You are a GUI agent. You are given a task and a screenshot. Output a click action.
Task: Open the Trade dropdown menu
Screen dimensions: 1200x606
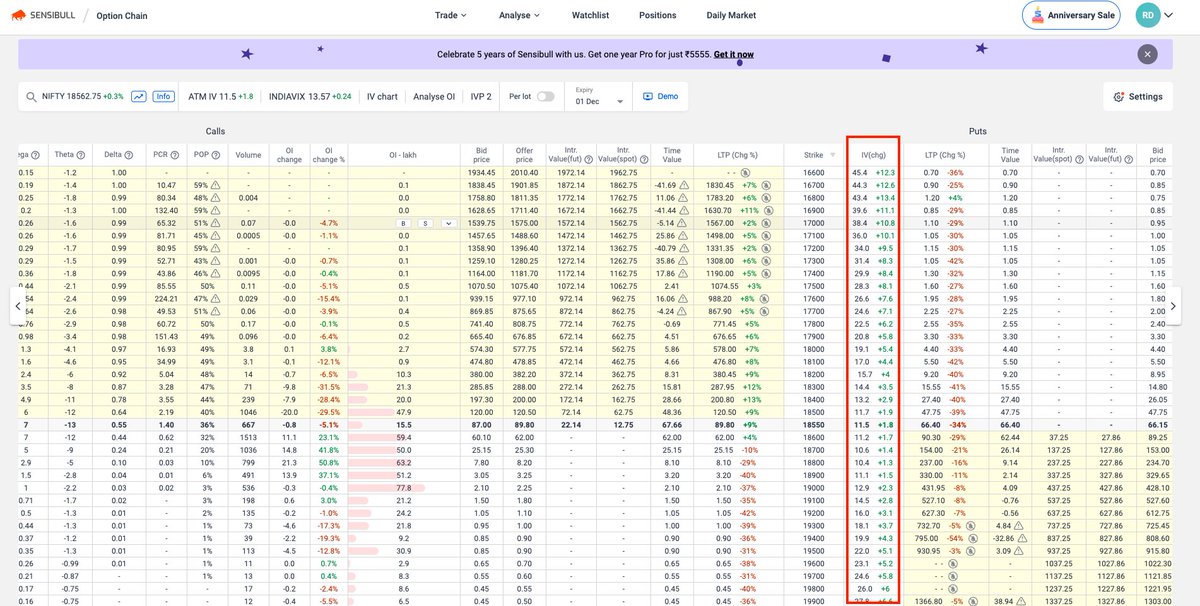click(x=450, y=15)
